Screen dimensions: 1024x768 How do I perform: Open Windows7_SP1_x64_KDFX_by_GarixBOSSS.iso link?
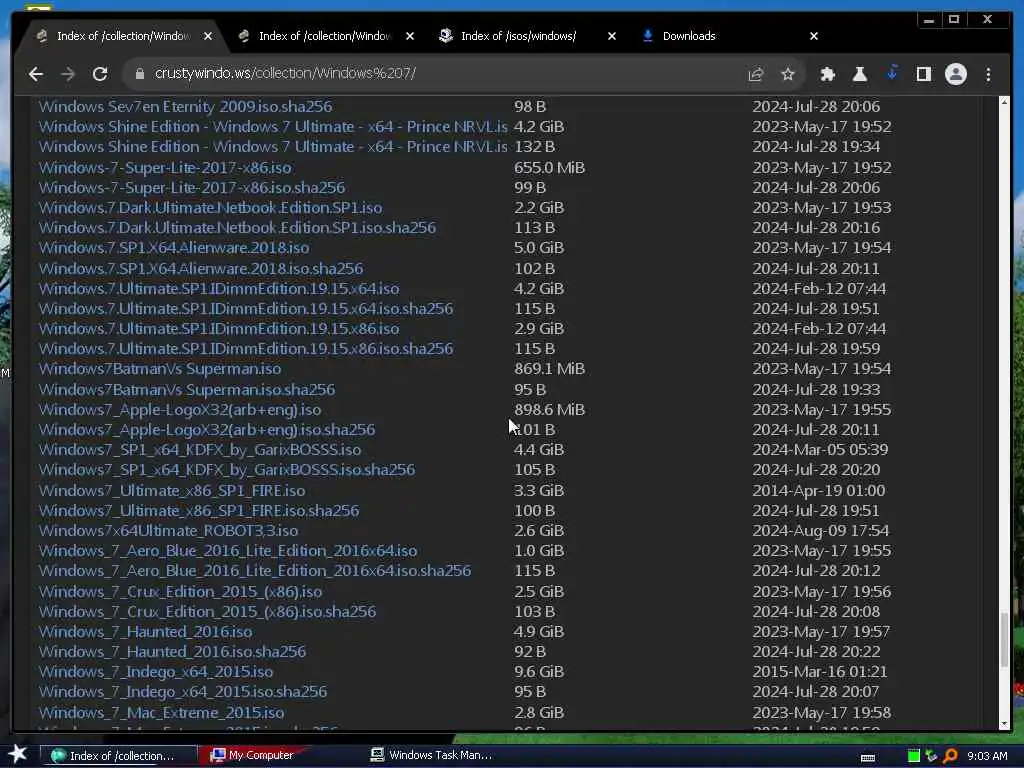pyautogui.click(x=200, y=450)
